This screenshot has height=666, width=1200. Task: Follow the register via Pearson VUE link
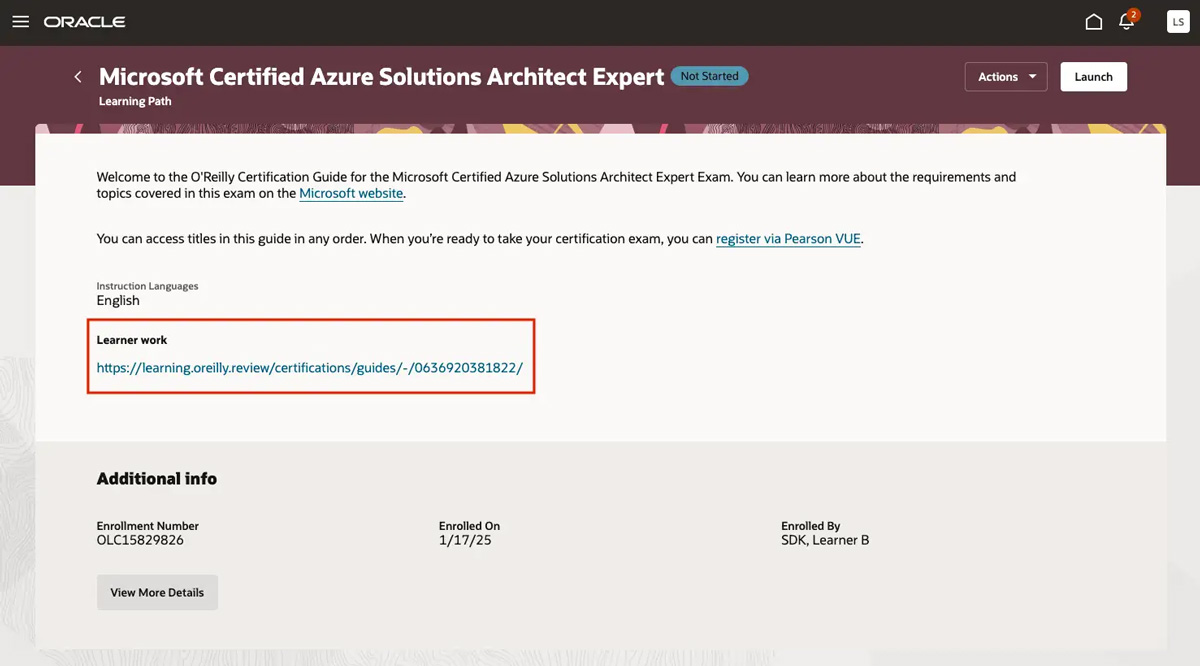[788, 240]
